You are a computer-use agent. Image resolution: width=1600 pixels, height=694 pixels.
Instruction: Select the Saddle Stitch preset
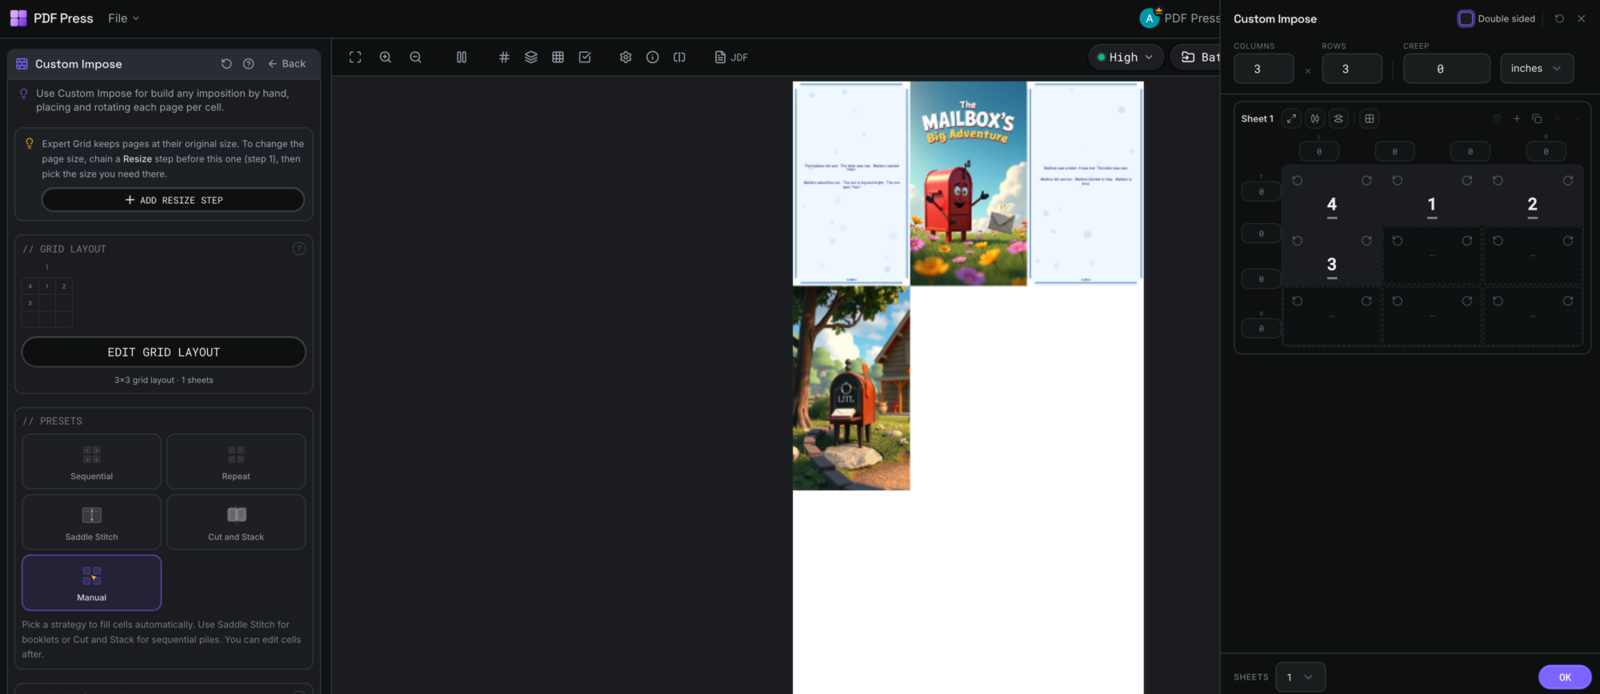[x=92, y=522]
